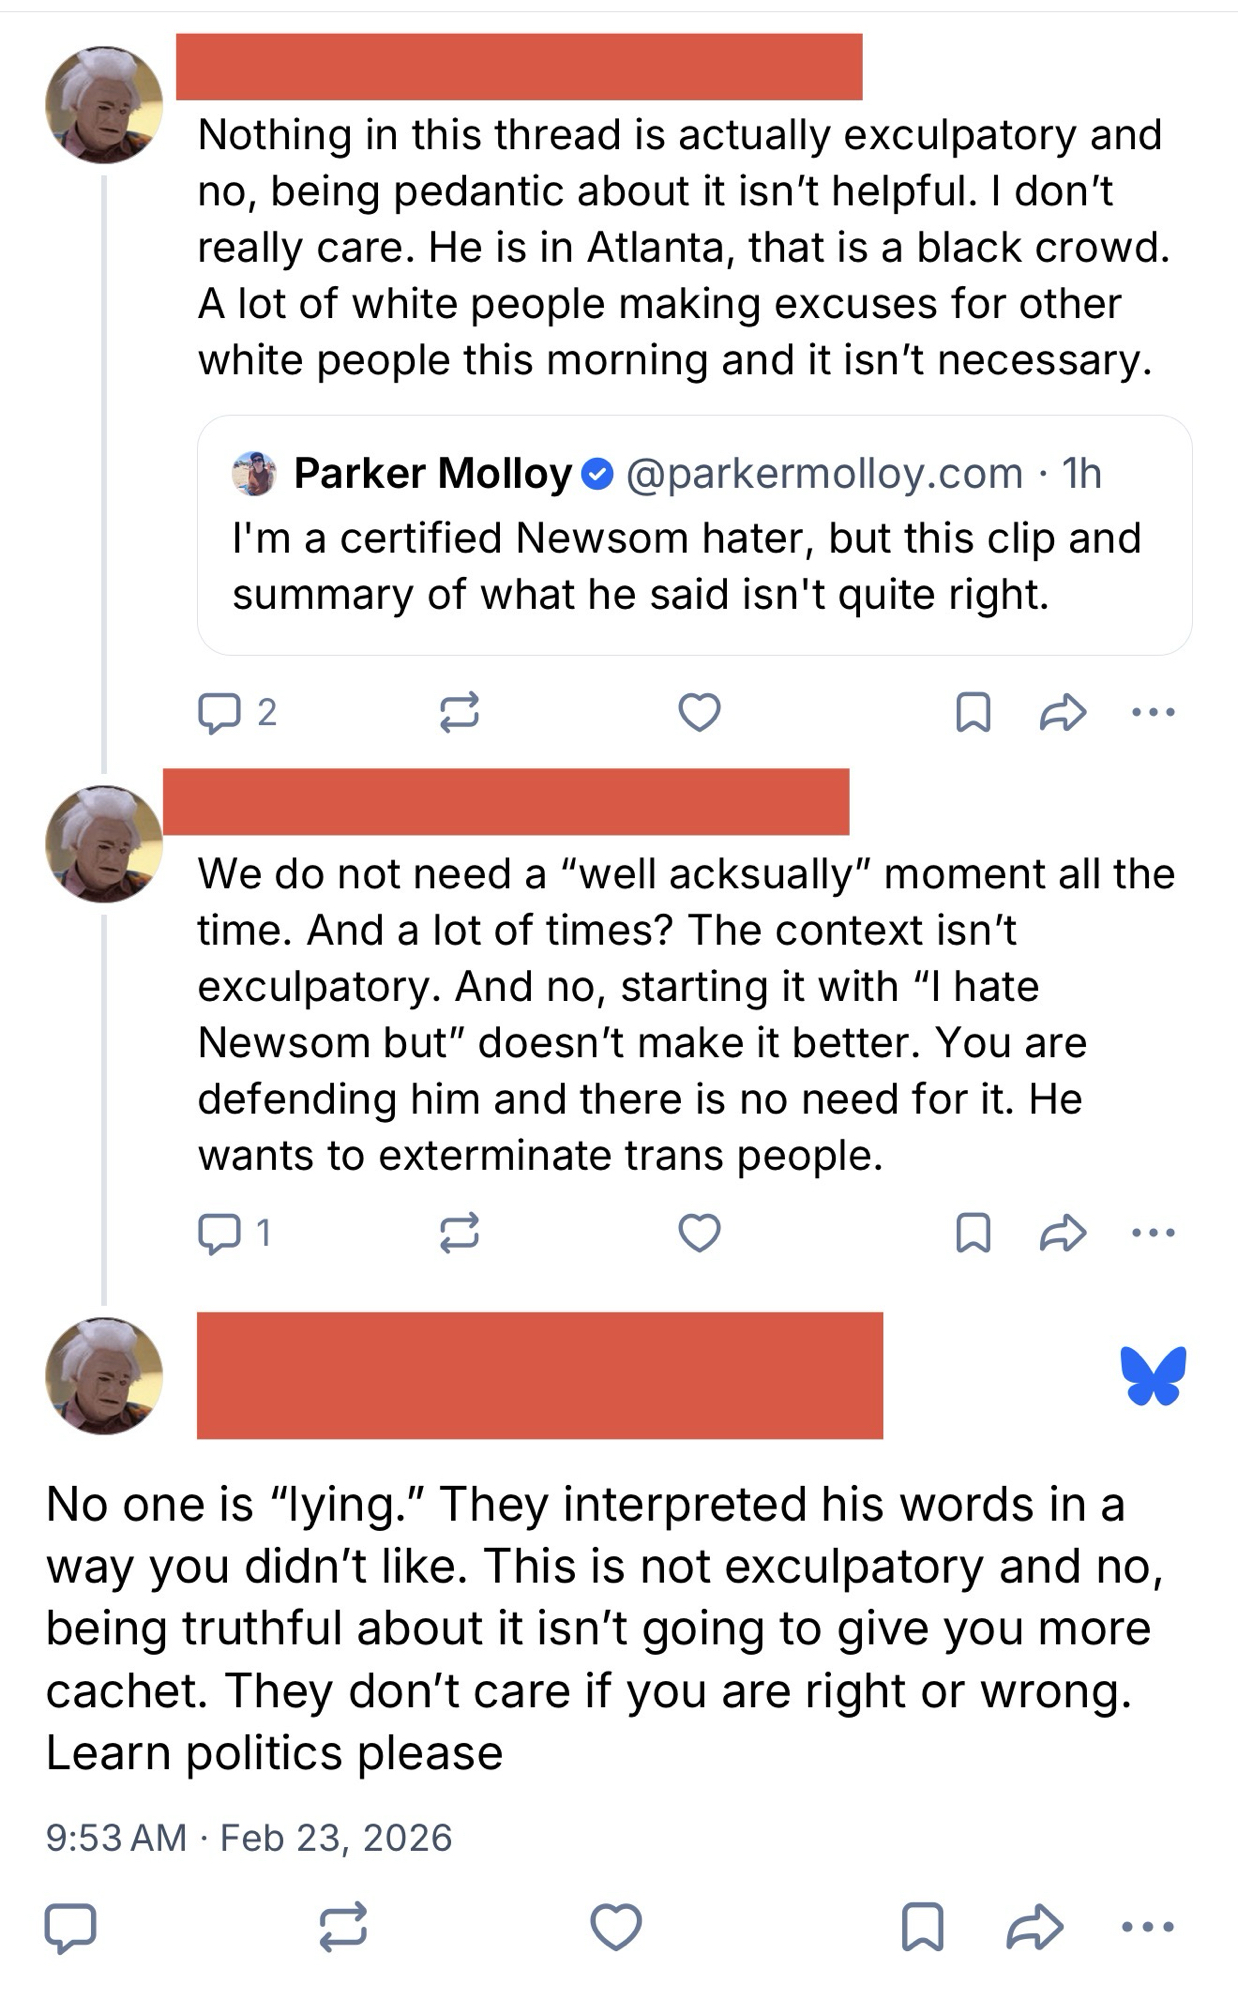Bookmark the "well acksually" post
This screenshot has width=1238, height=2000.
[x=973, y=1232]
